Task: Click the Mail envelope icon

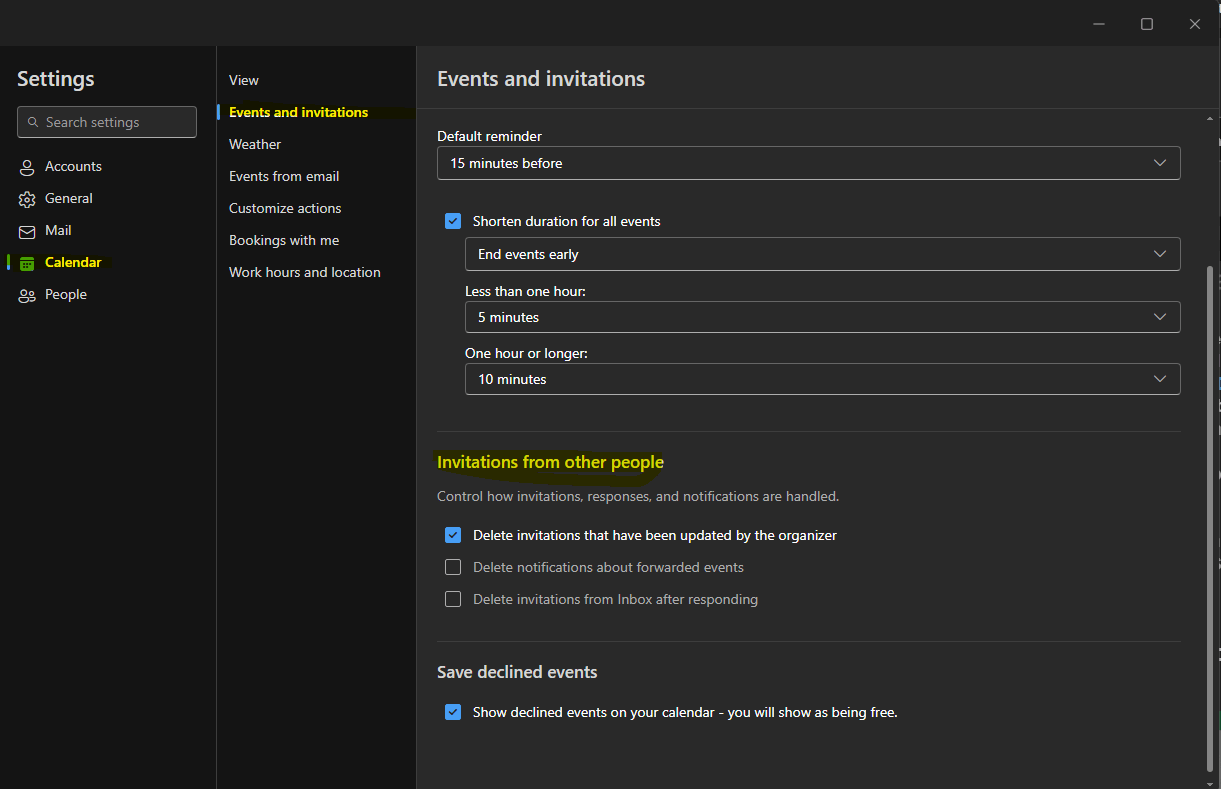Action: (x=26, y=230)
